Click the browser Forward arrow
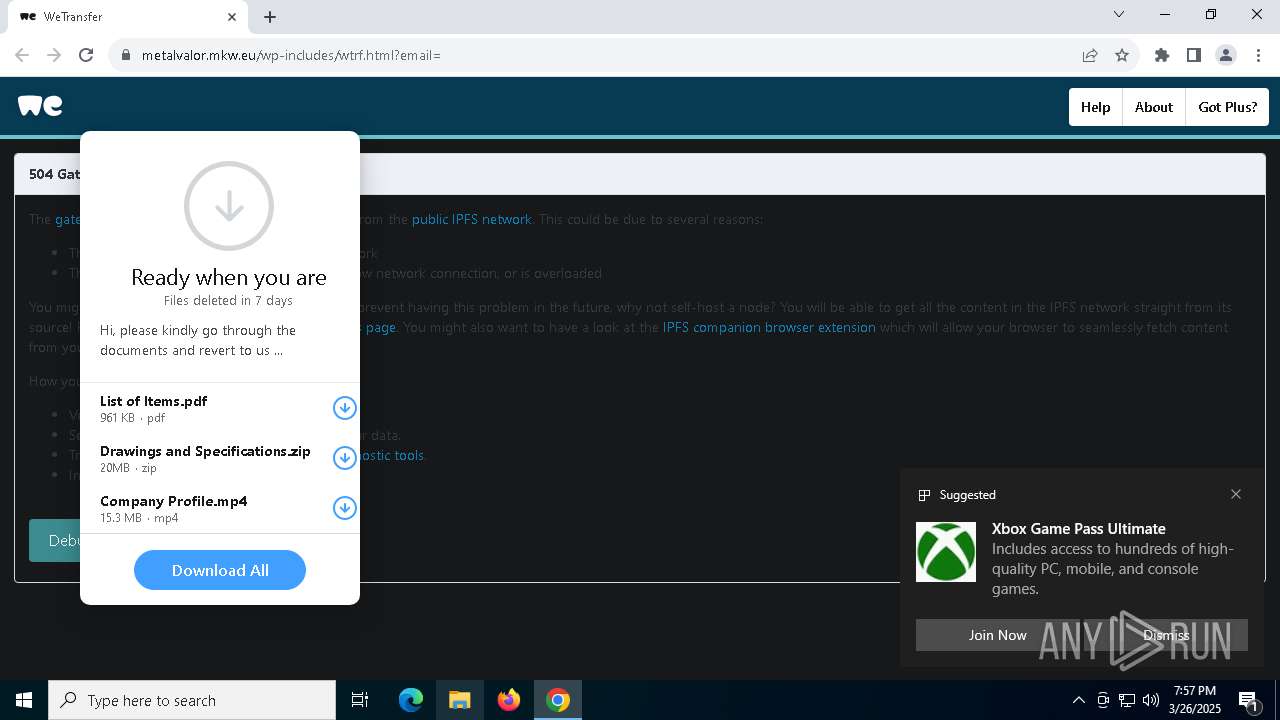1280x720 pixels. (x=54, y=55)
